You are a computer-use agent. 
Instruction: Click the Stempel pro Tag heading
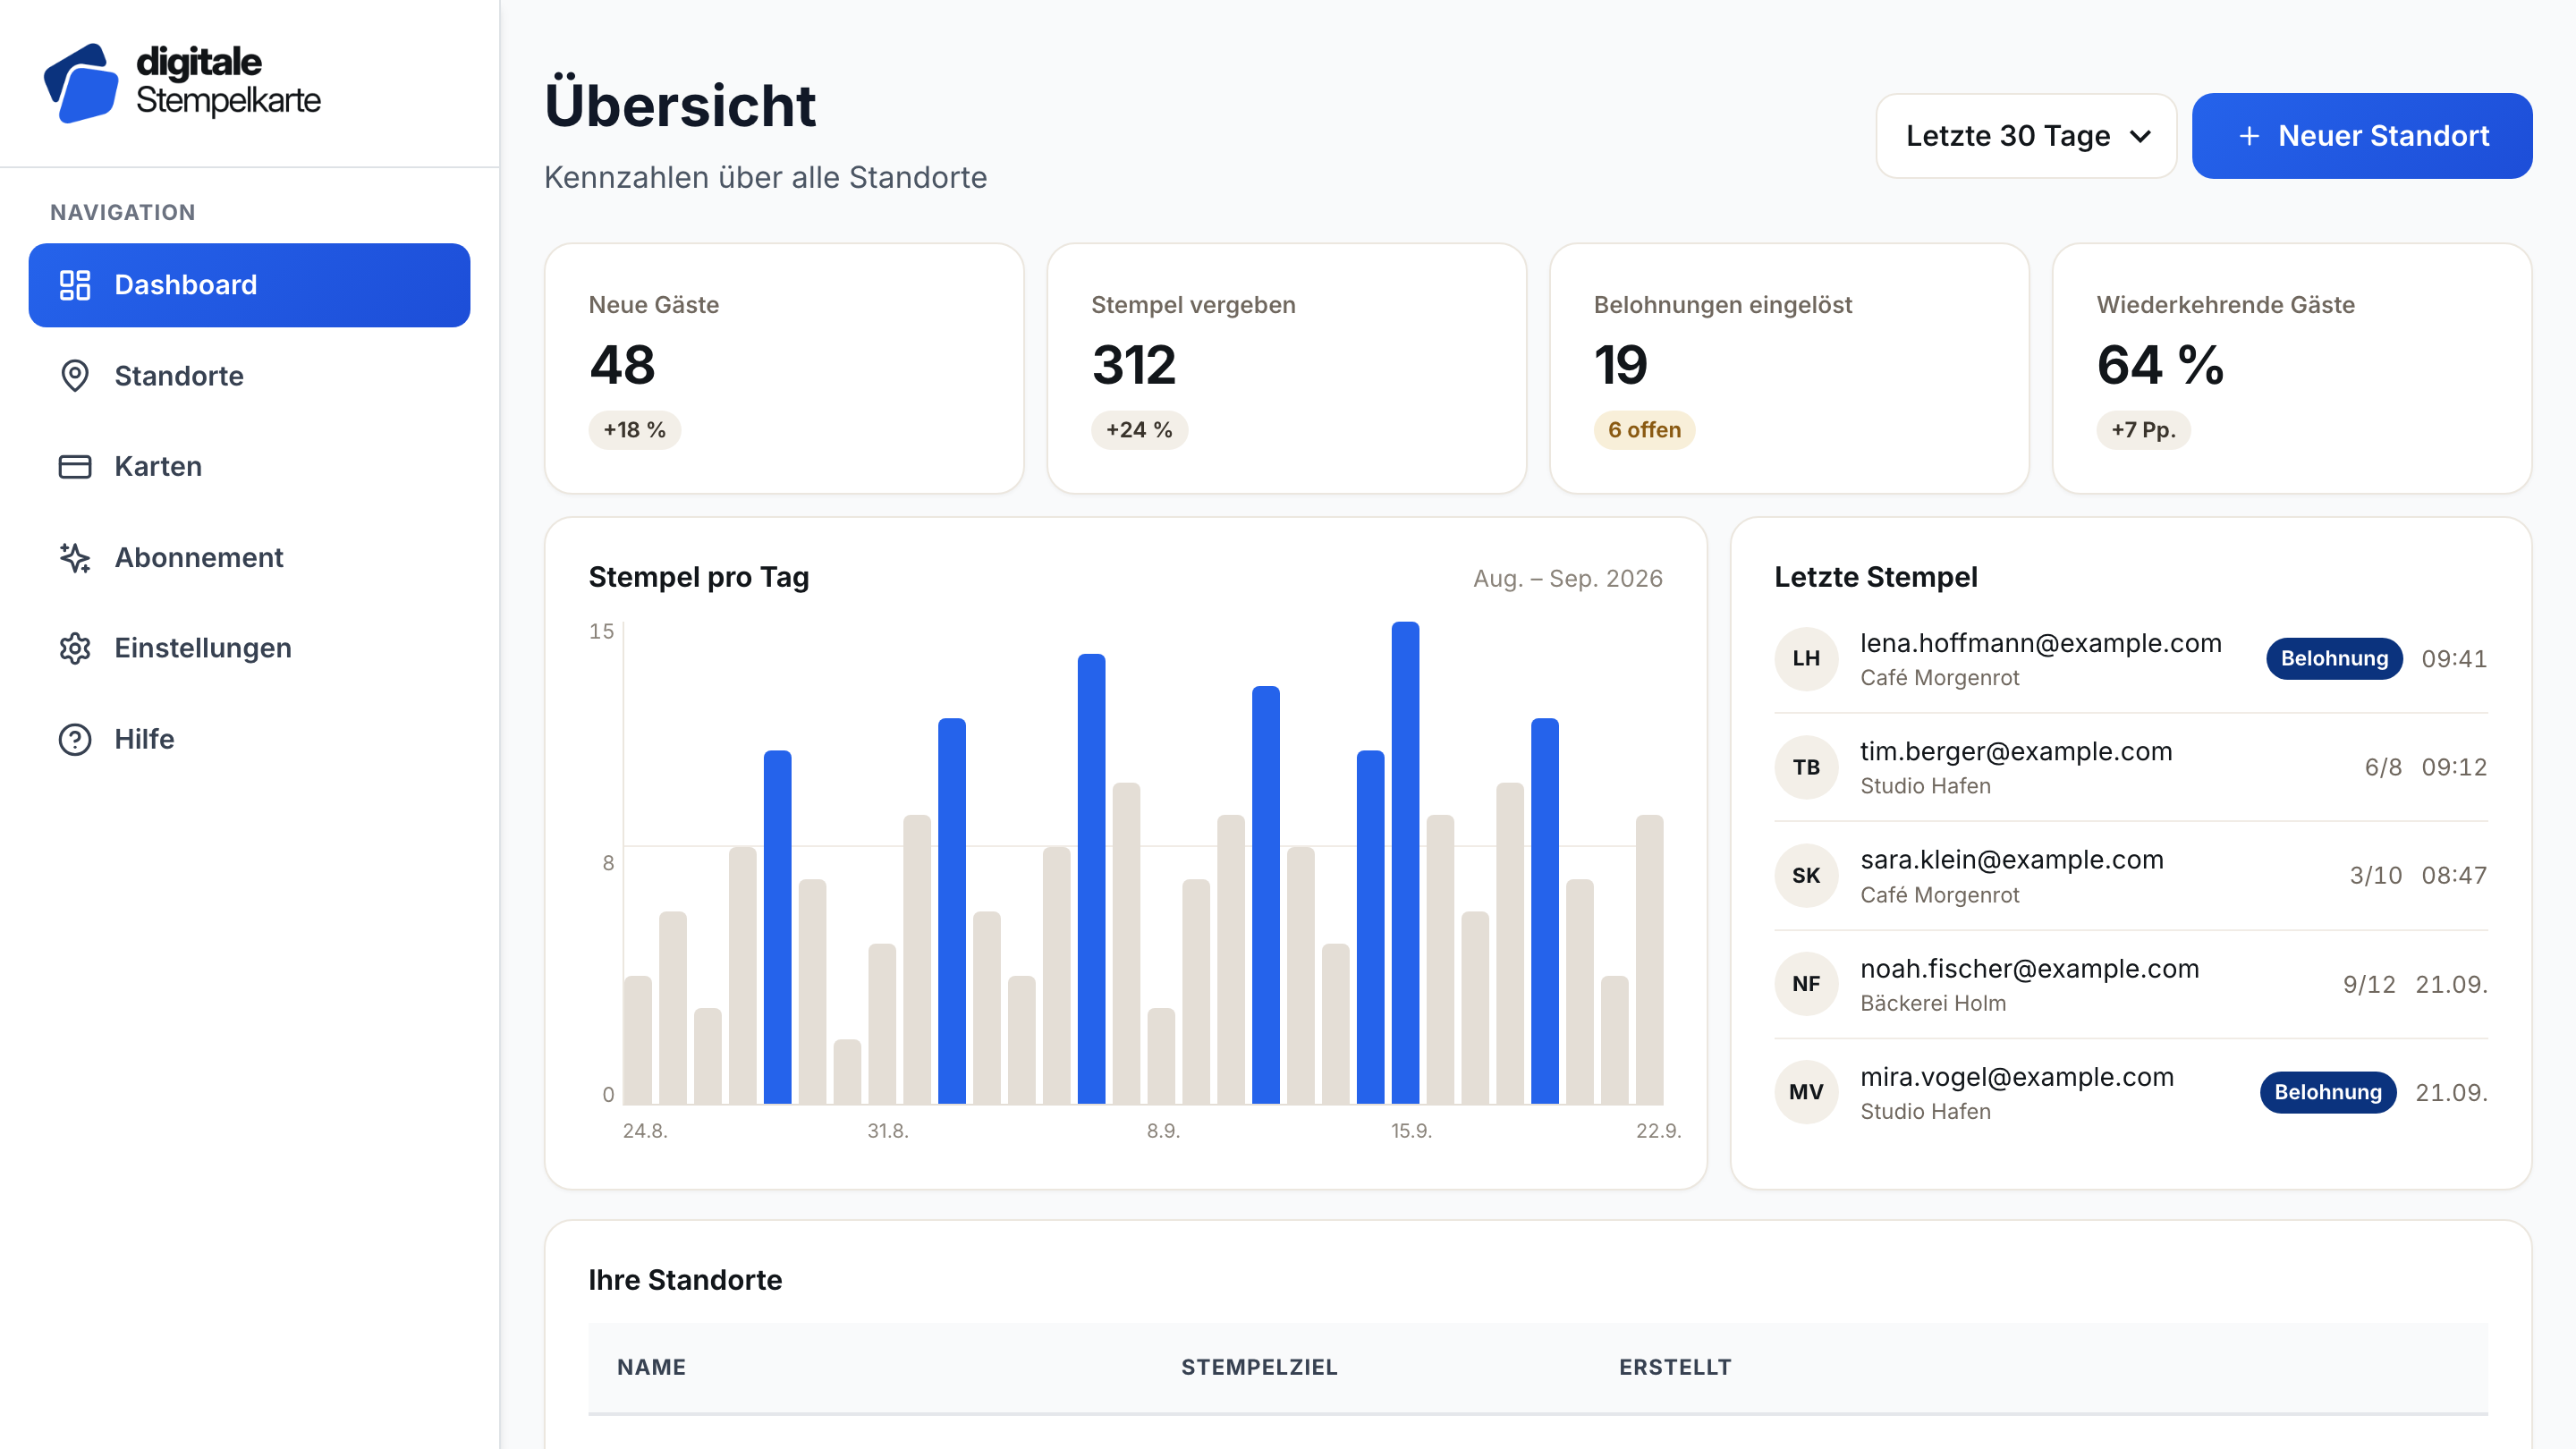[698, 578]
